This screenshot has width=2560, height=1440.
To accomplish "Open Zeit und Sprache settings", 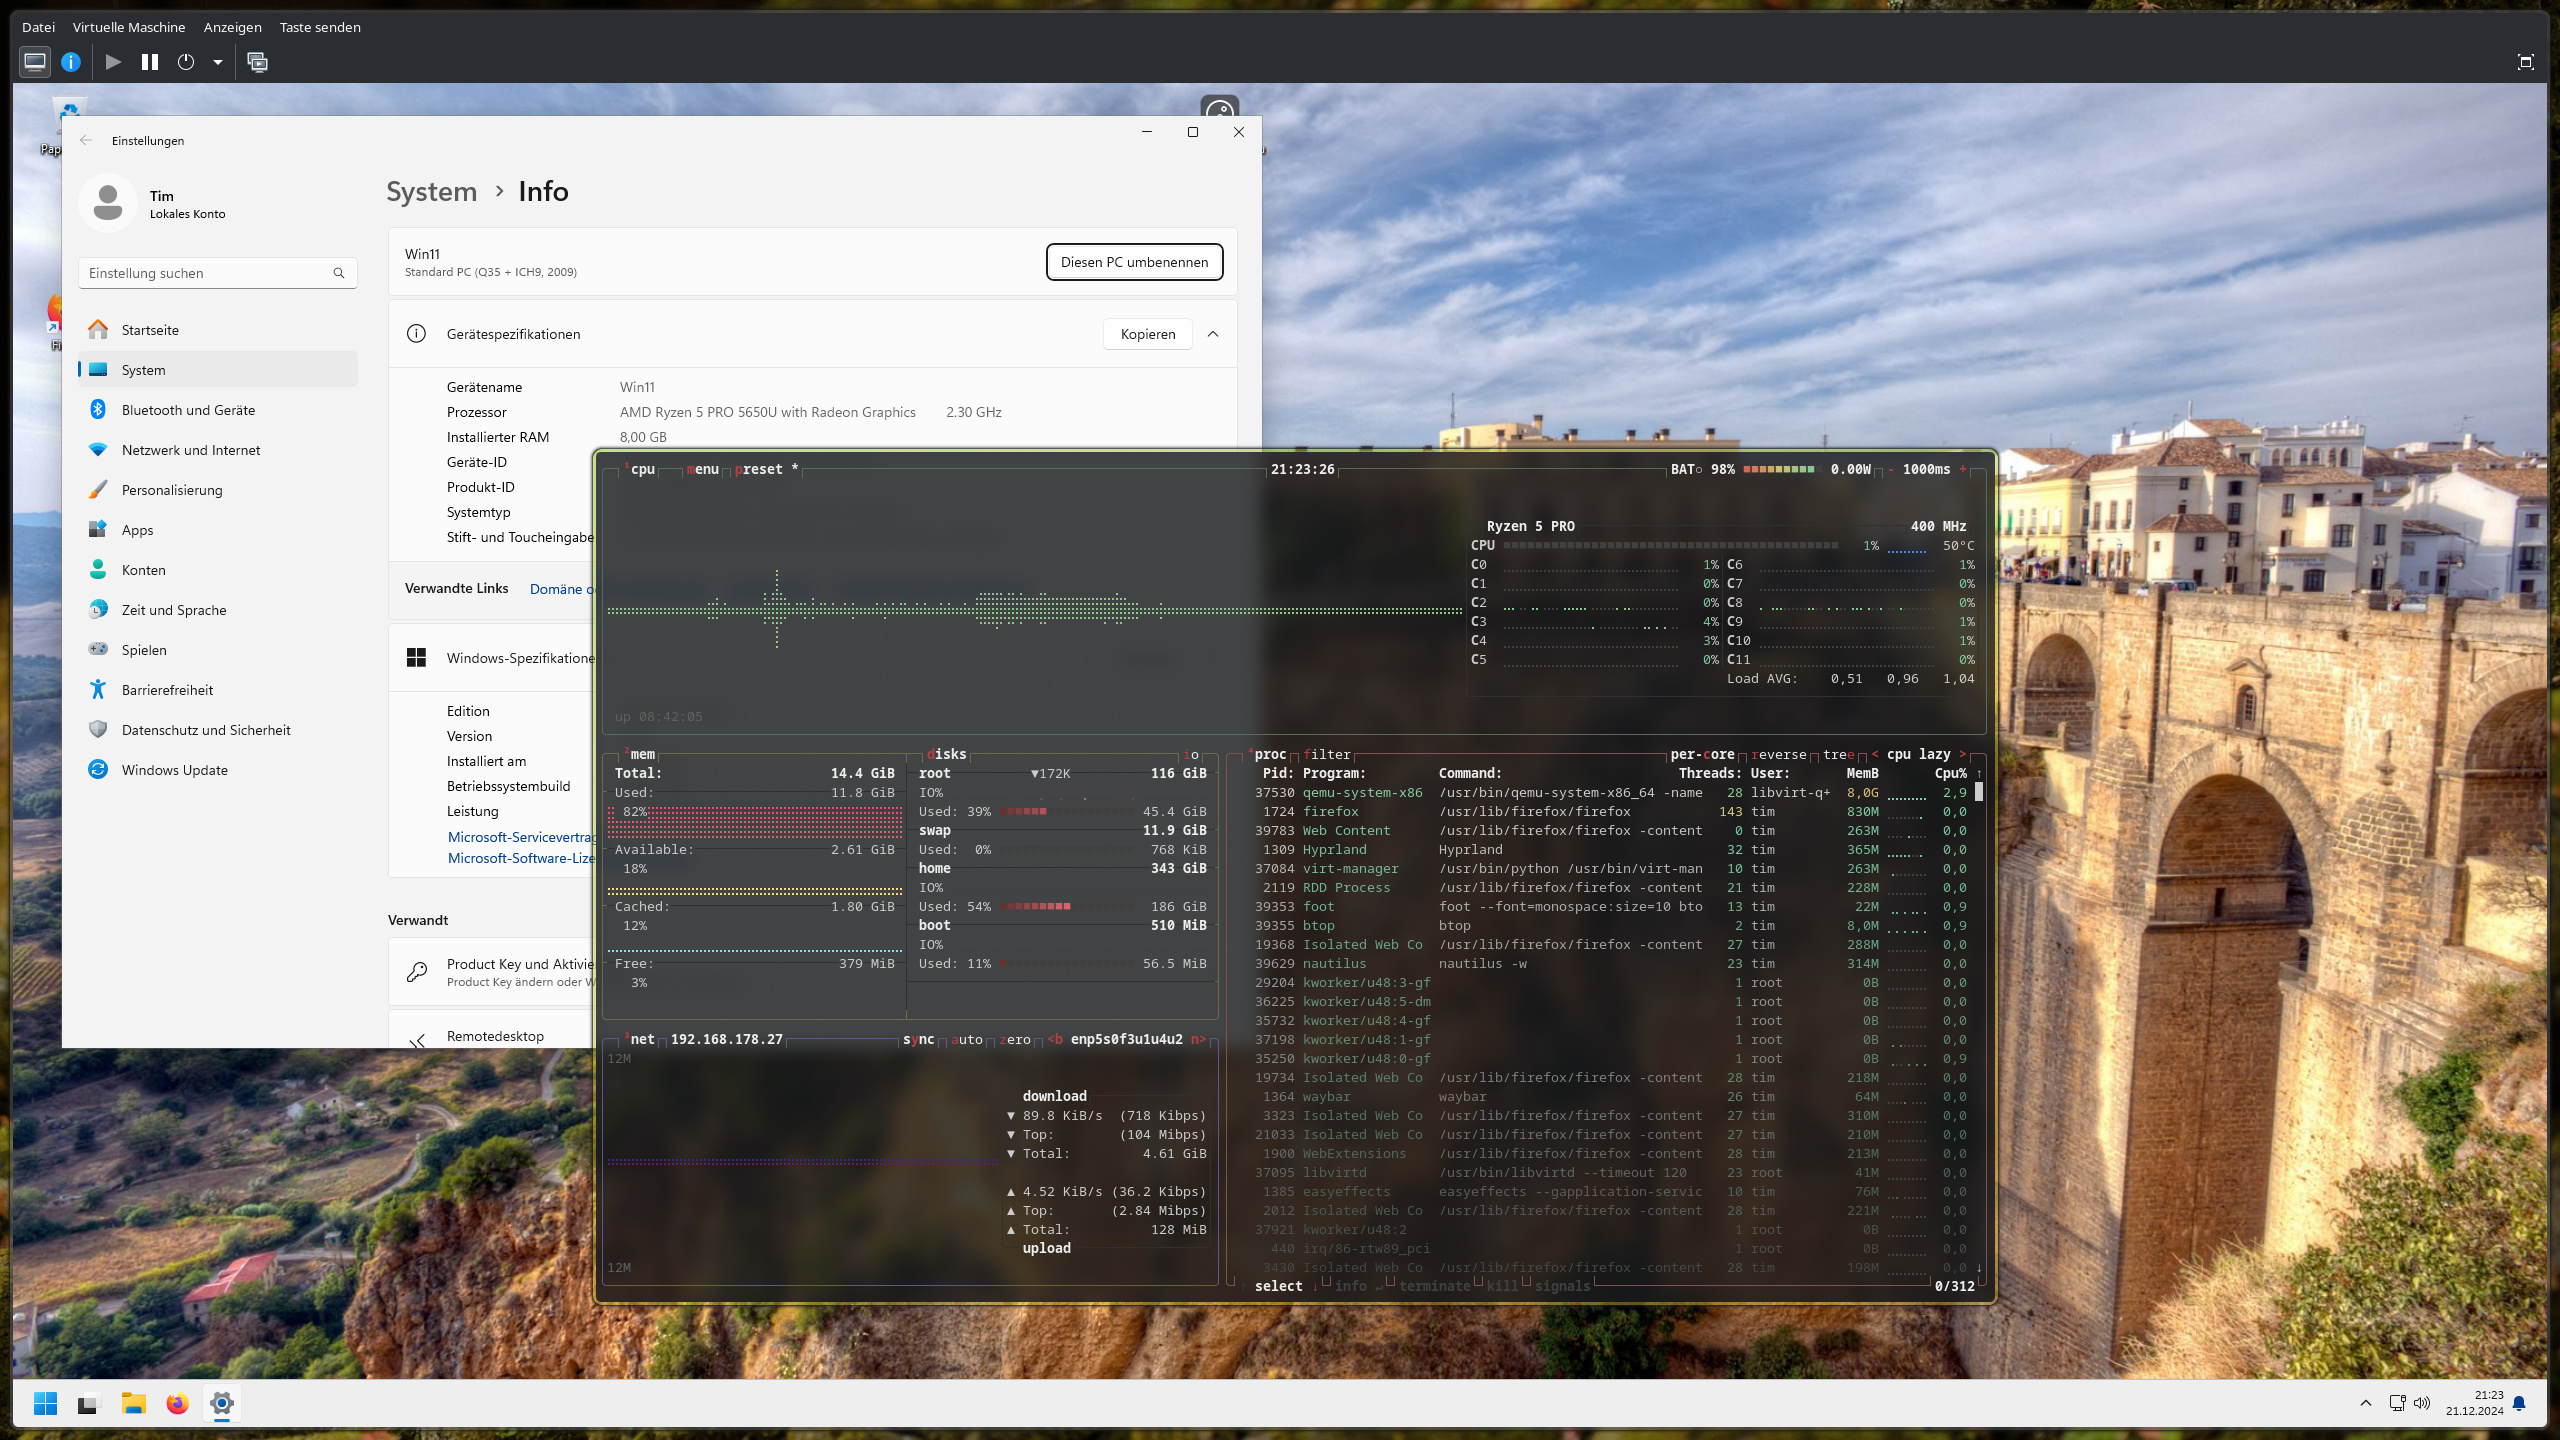I will pyautogui.click(x=217, y=610).
